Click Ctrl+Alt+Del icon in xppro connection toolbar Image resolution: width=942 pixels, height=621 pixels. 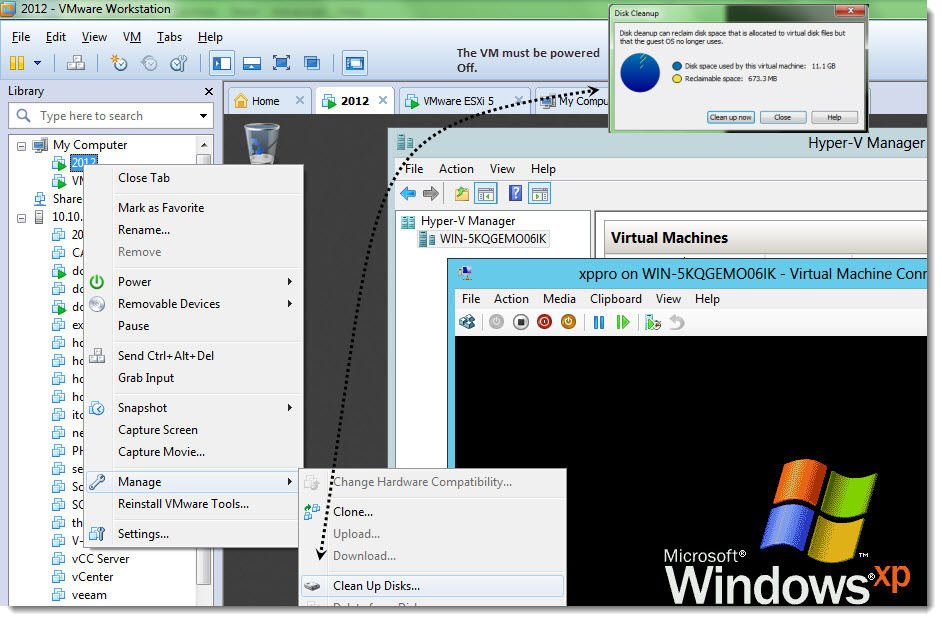click(x=467, y=323)
